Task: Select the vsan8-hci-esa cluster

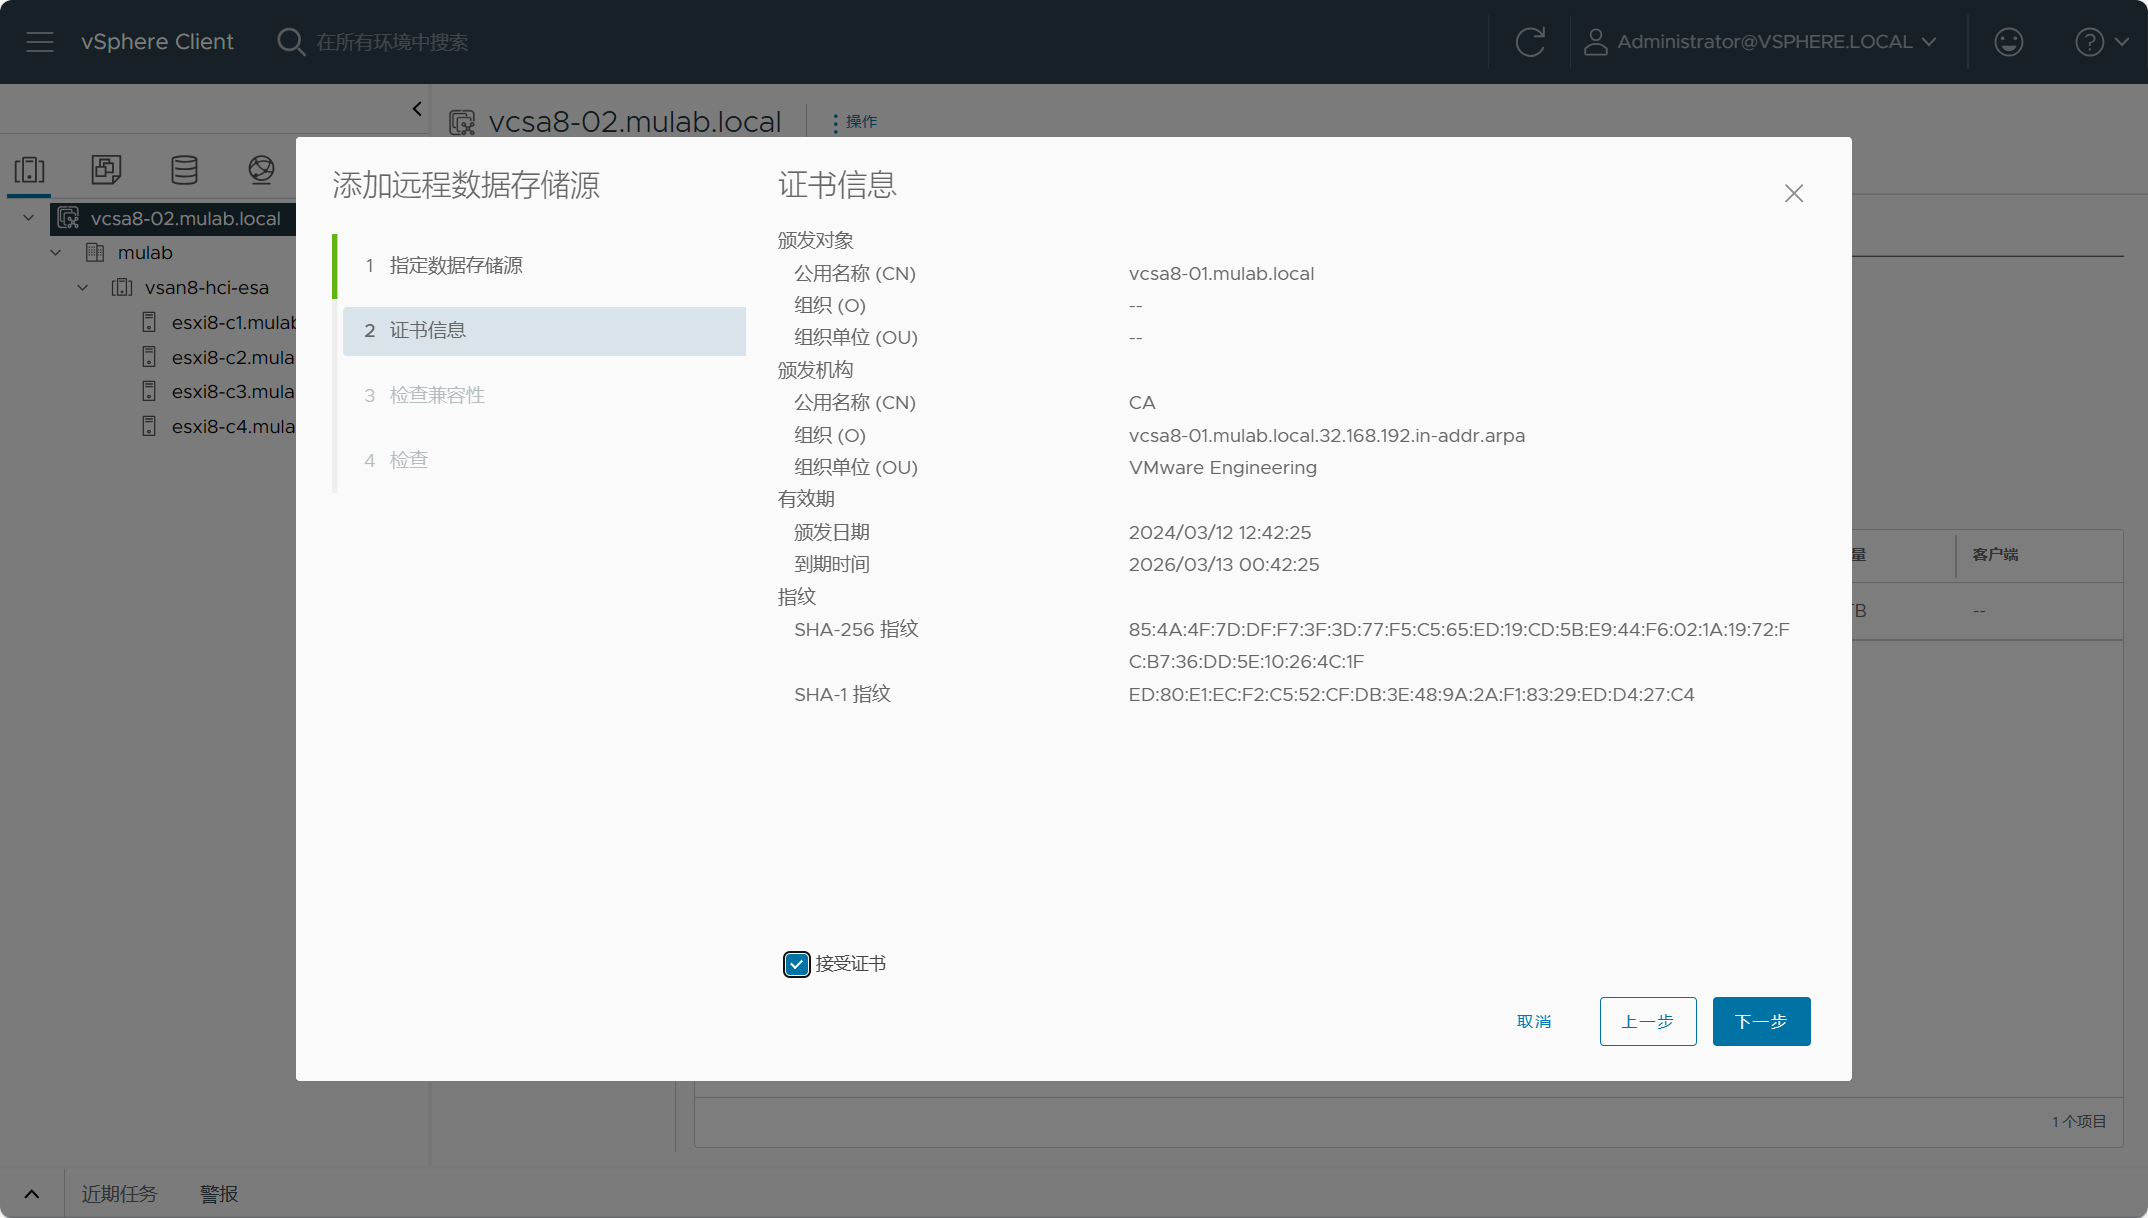Action: pyautogui.click(x=207, y=288)
